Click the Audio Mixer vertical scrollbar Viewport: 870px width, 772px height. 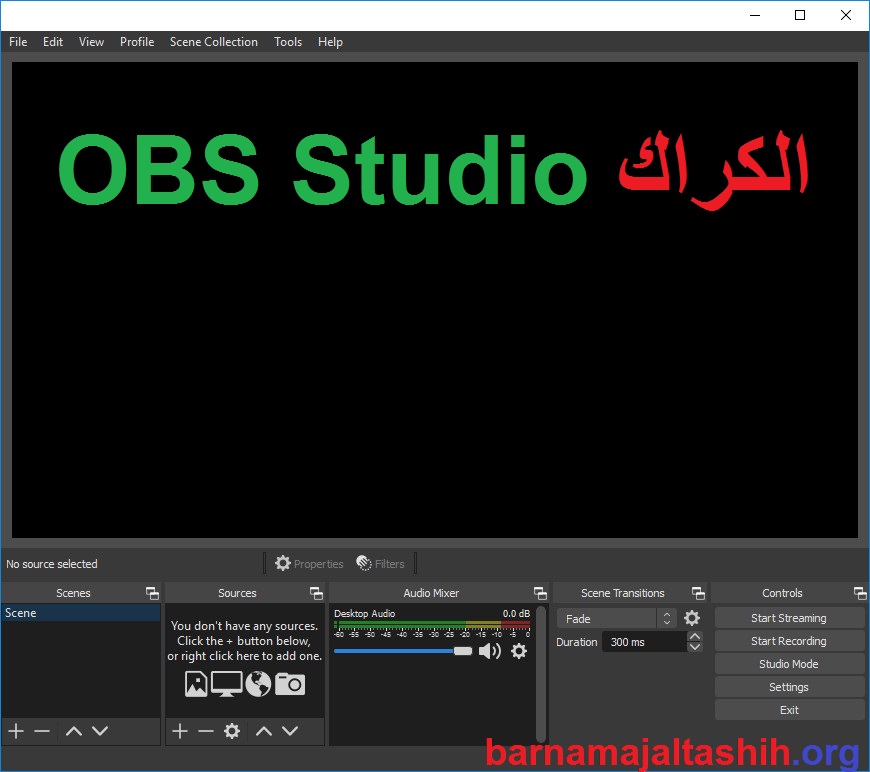[541, 674]
